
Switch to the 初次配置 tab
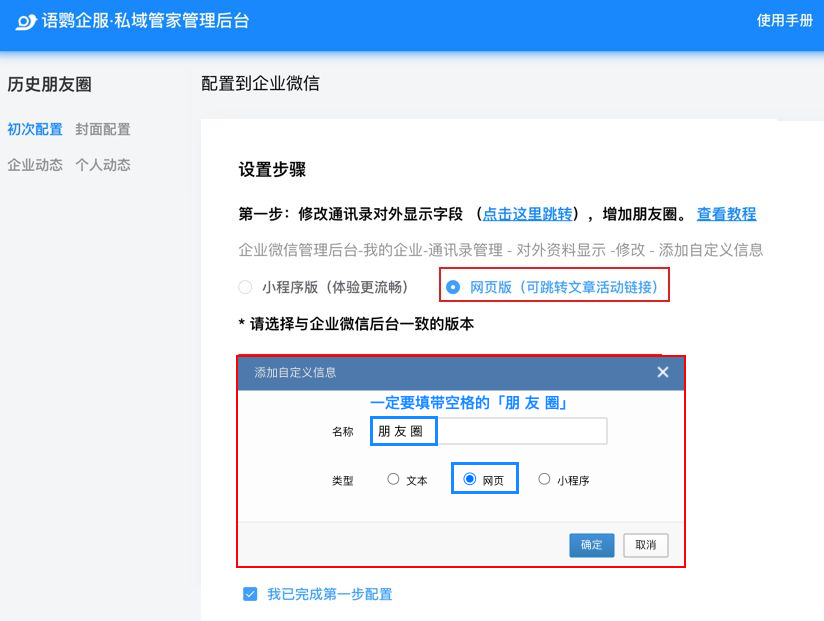click(35, 129)
